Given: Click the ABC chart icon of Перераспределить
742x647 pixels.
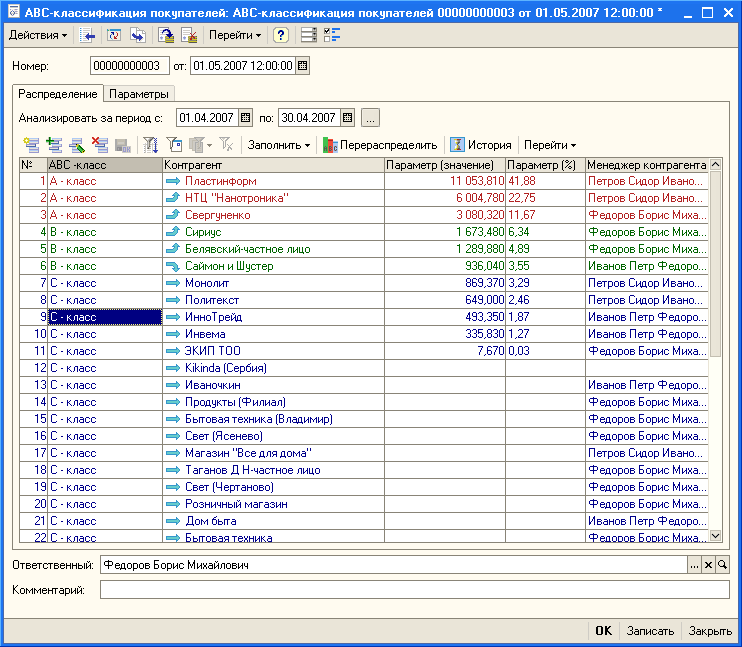Looking at the screenshot, I should pyautogui.click(x=330, y=145).
